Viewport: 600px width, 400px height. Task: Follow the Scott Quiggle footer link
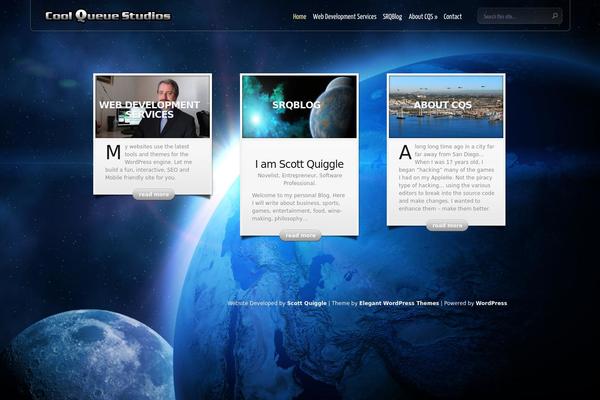[307, 303]
